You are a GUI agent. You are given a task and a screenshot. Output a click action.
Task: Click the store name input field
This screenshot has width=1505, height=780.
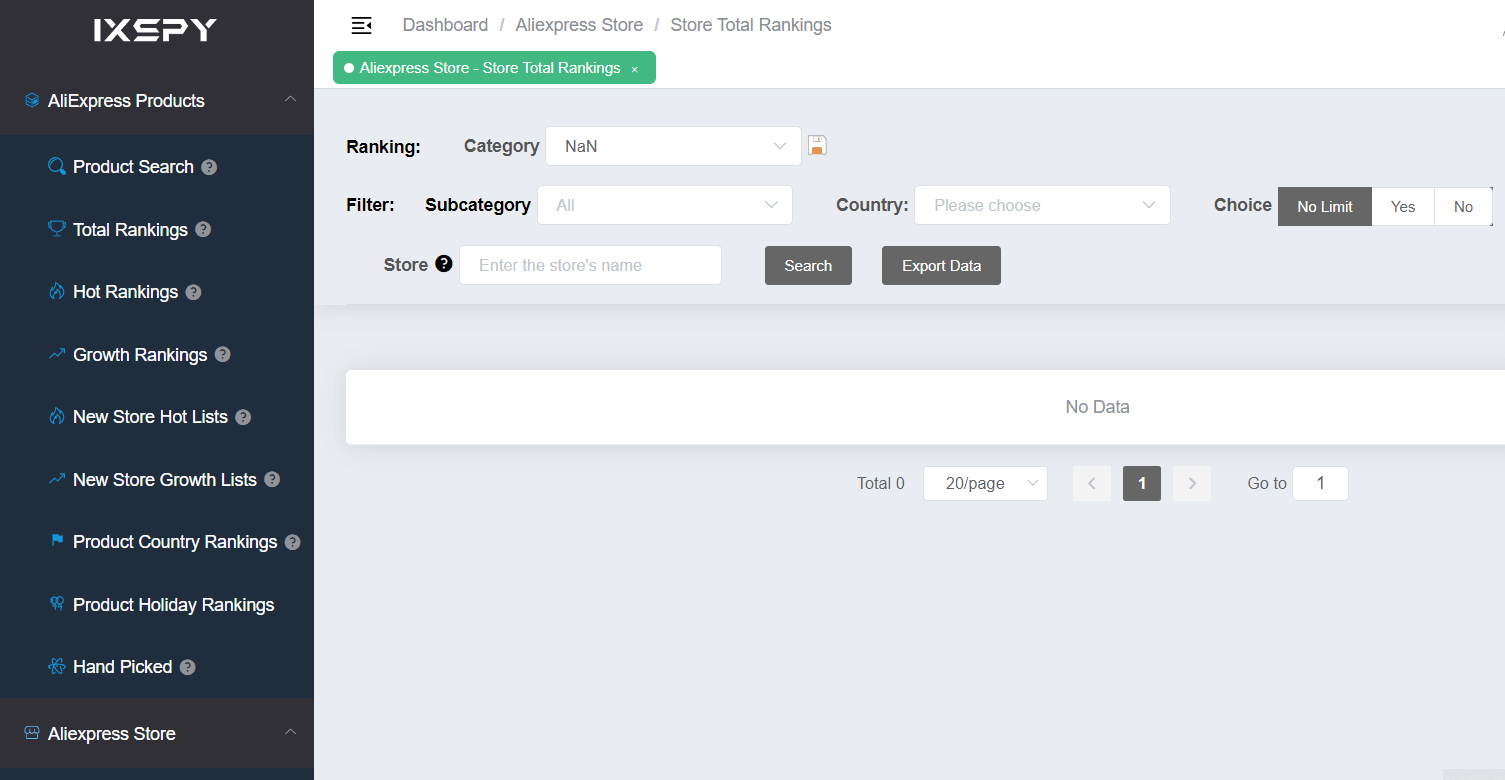[x=590, y=265]
